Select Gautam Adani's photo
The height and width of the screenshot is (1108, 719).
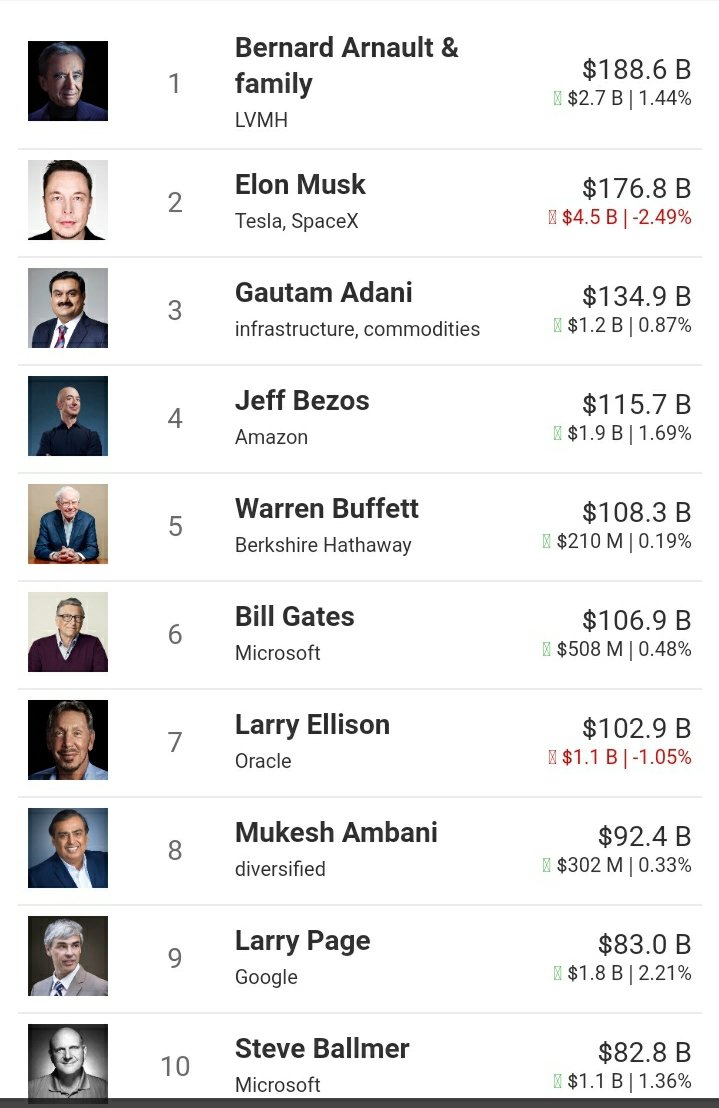[x=68, y=308]
